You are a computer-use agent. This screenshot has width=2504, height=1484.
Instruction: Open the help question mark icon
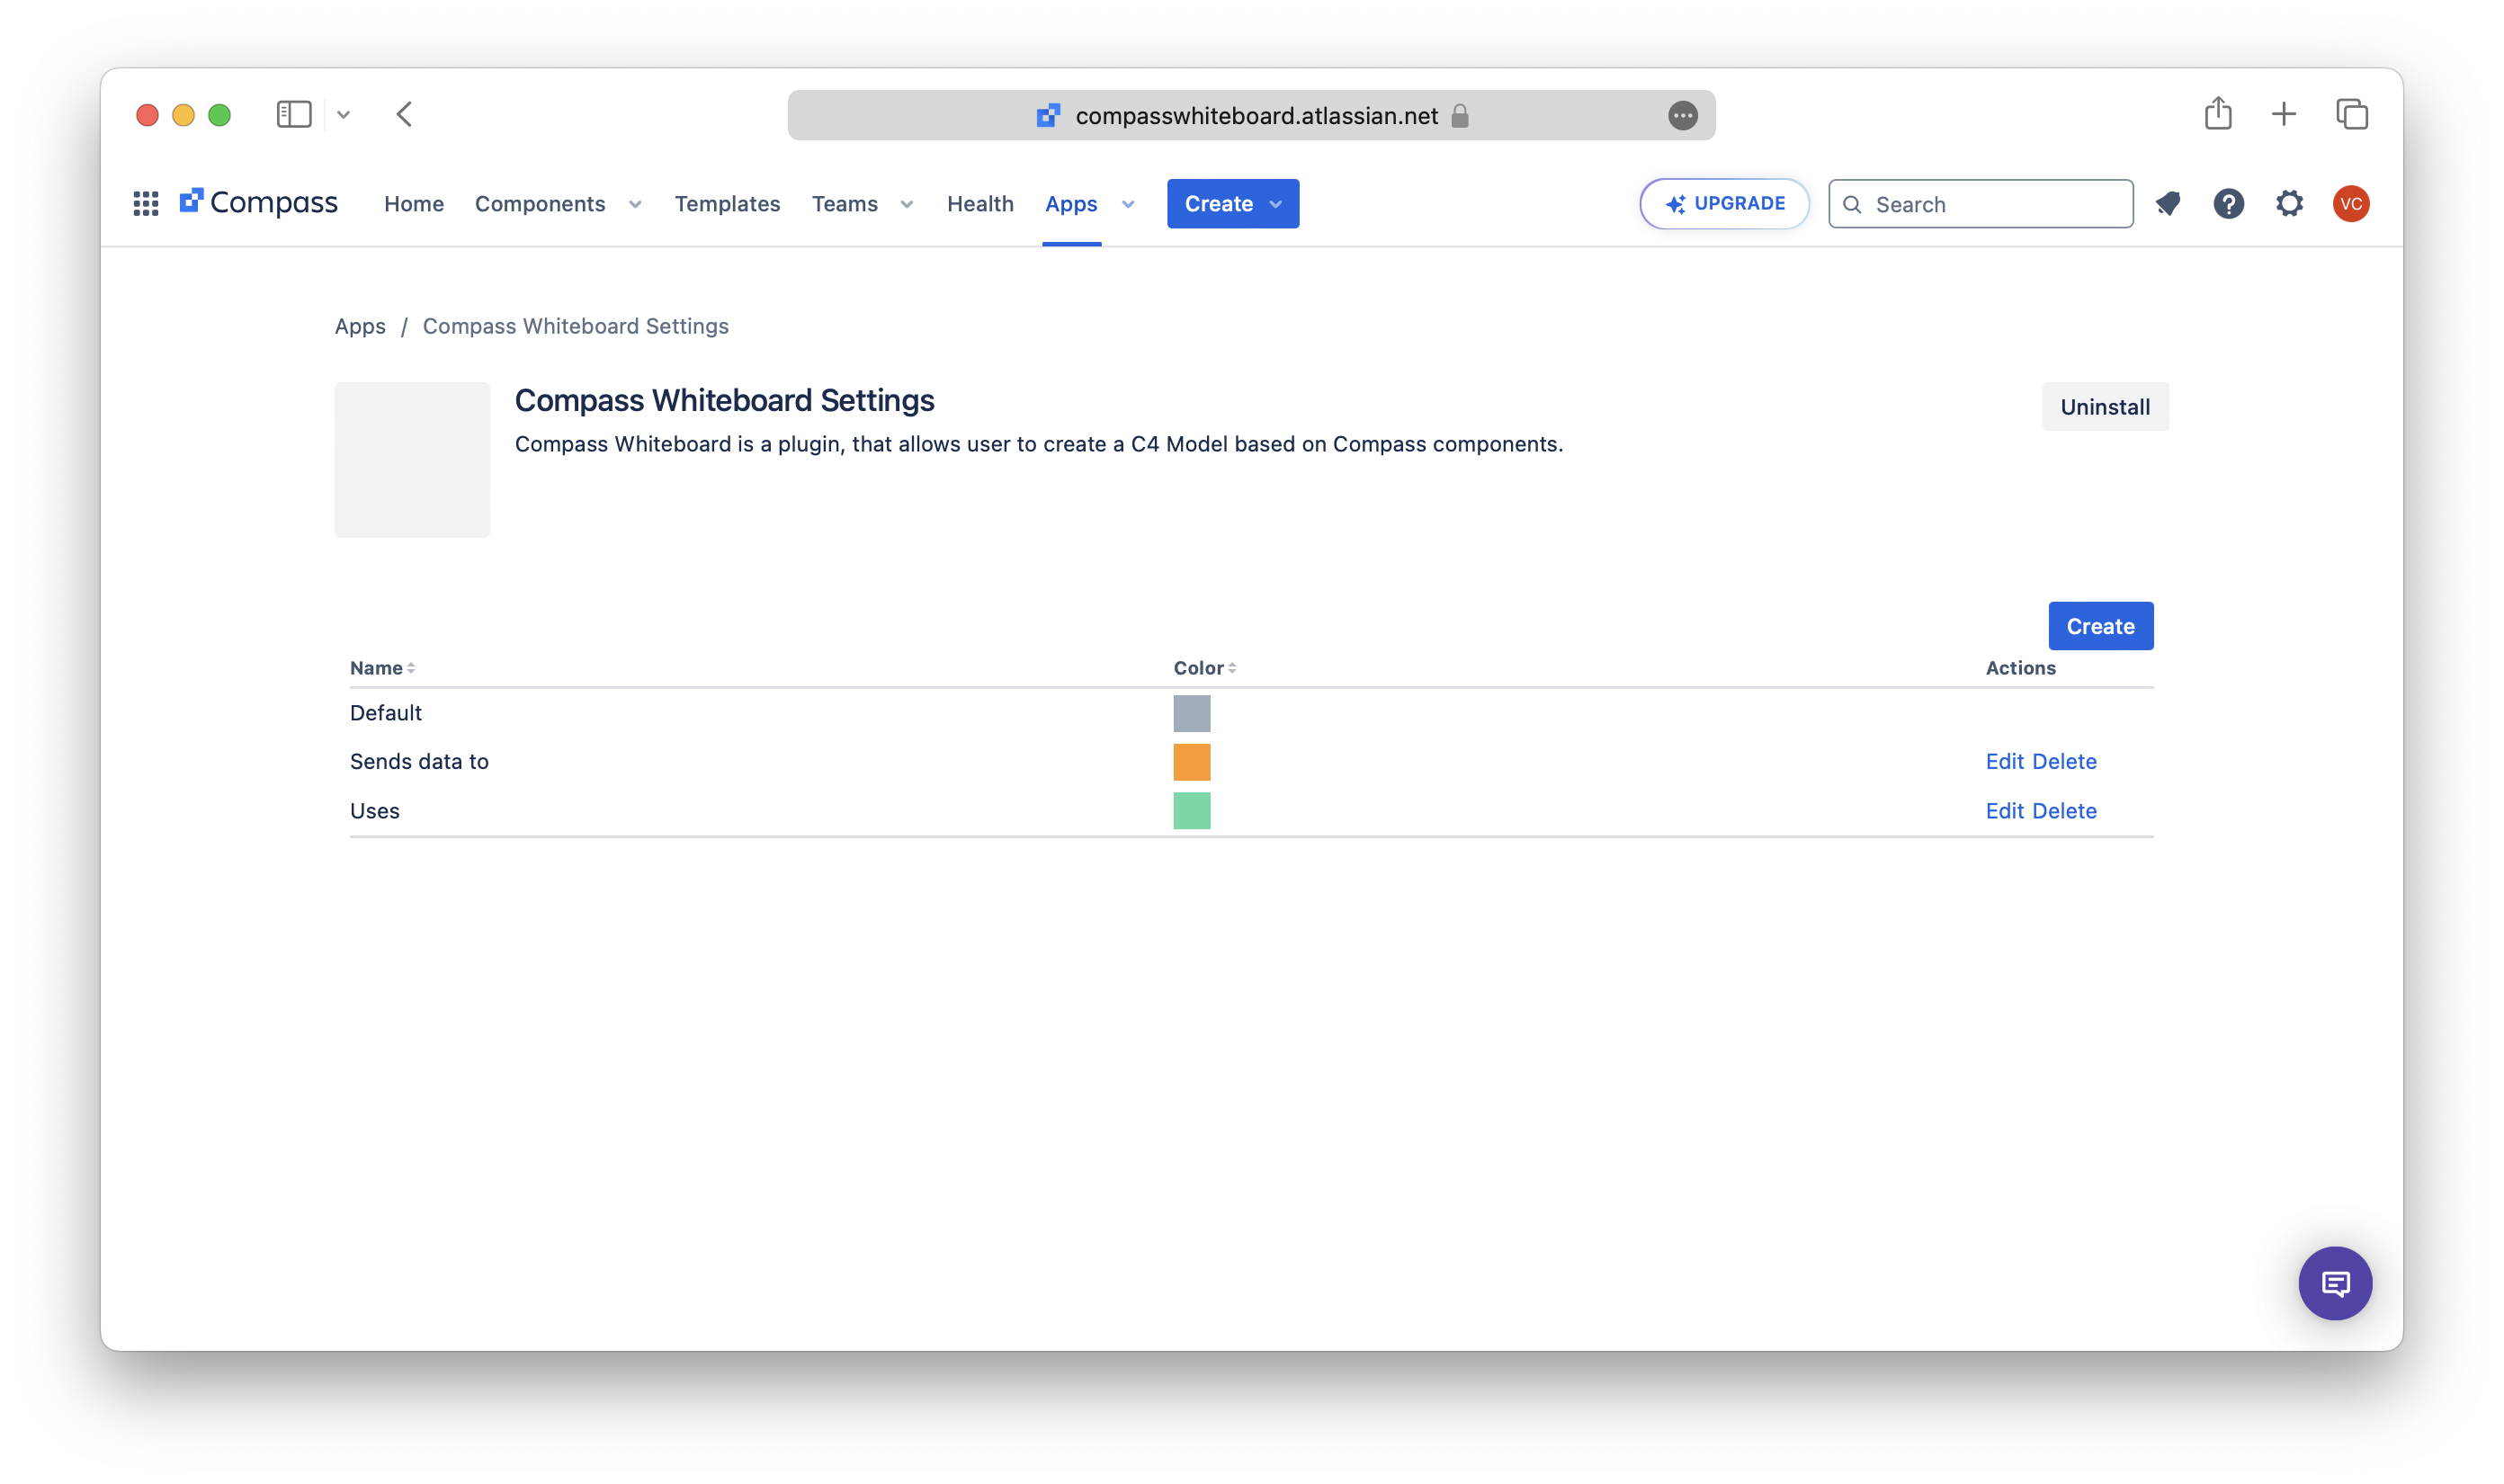(x=2228, y=204)
